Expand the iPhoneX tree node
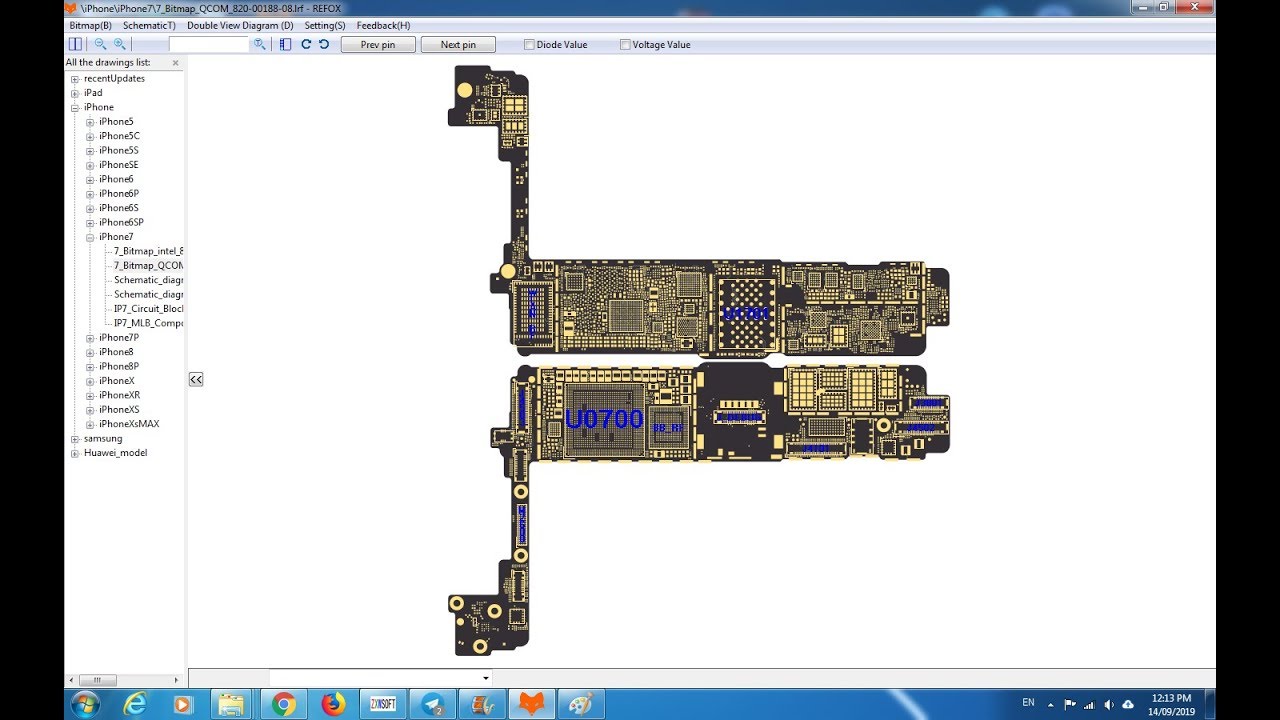Image resolution: width=1280 pixels, height=720 pixels. coord(90,381)
